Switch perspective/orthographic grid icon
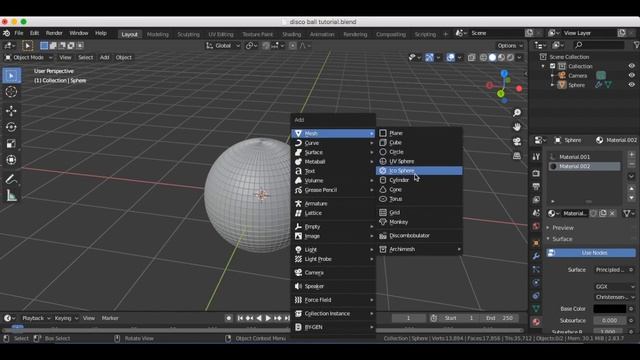 [x=517, y=156]
